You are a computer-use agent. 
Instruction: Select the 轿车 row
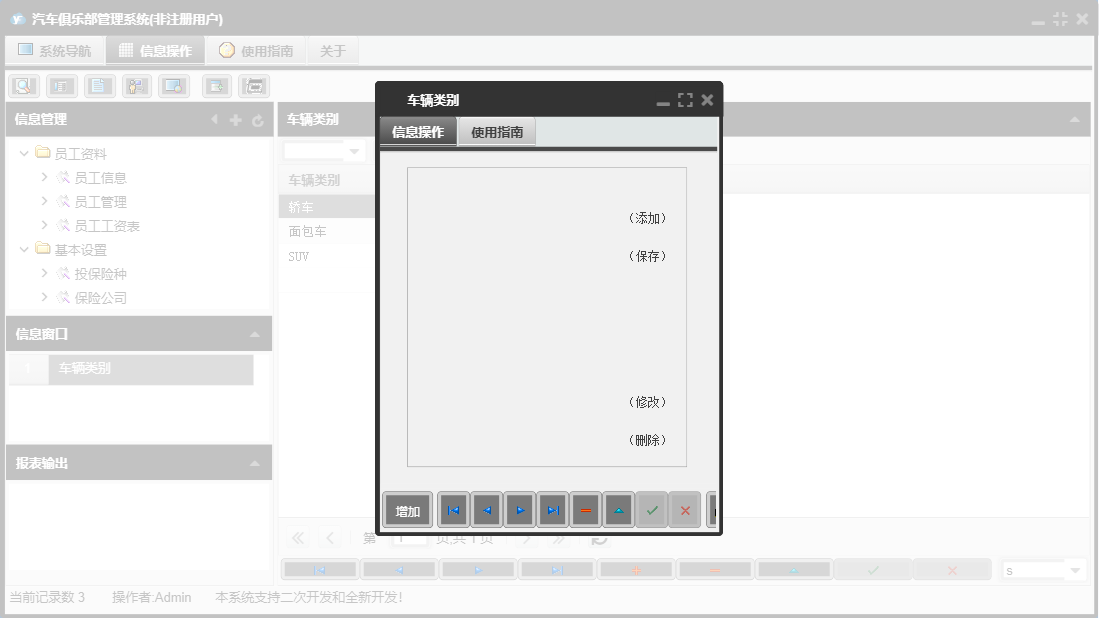click(x=327, y=207)
